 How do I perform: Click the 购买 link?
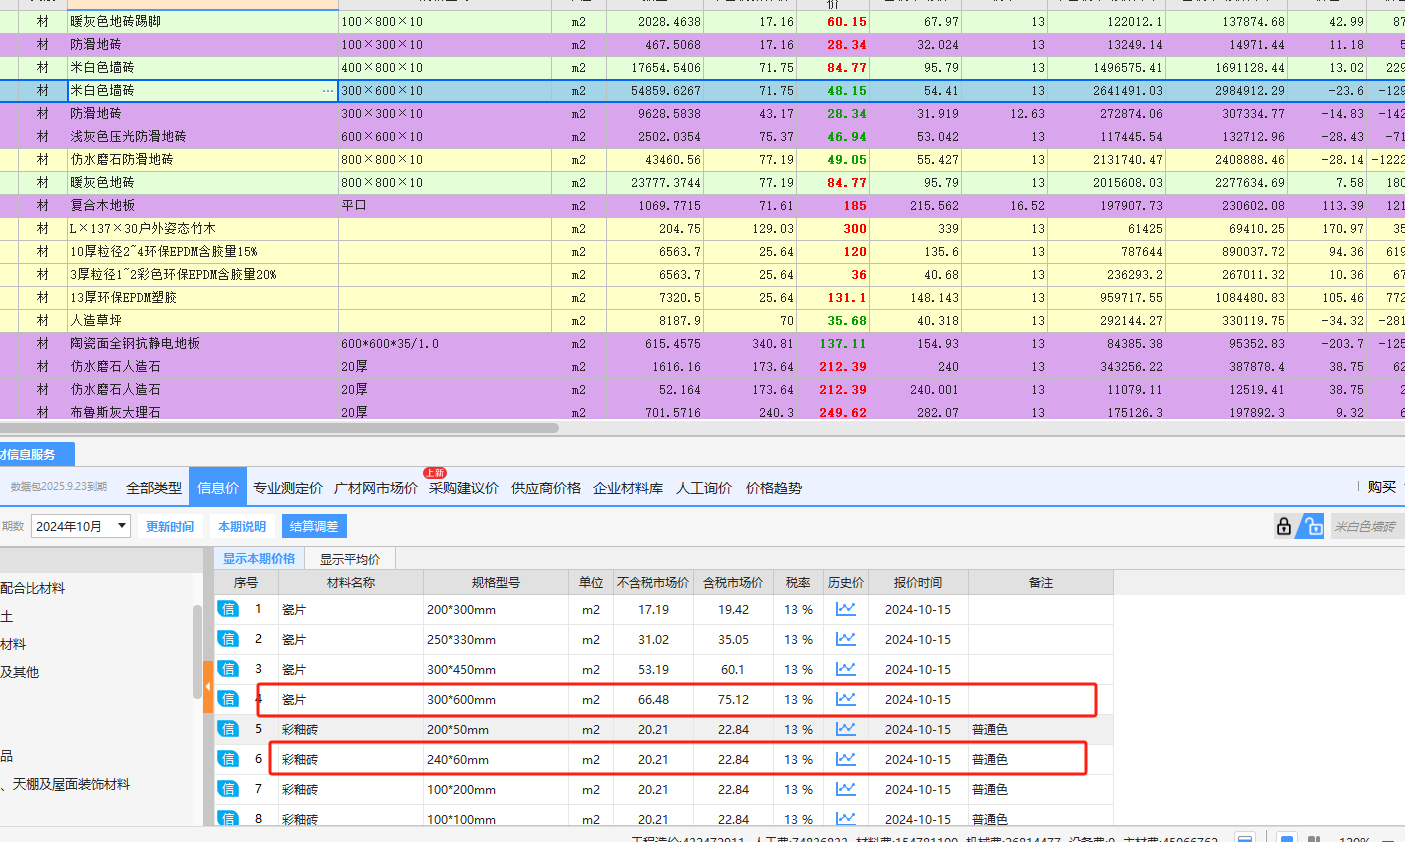tap(1382, 487)
